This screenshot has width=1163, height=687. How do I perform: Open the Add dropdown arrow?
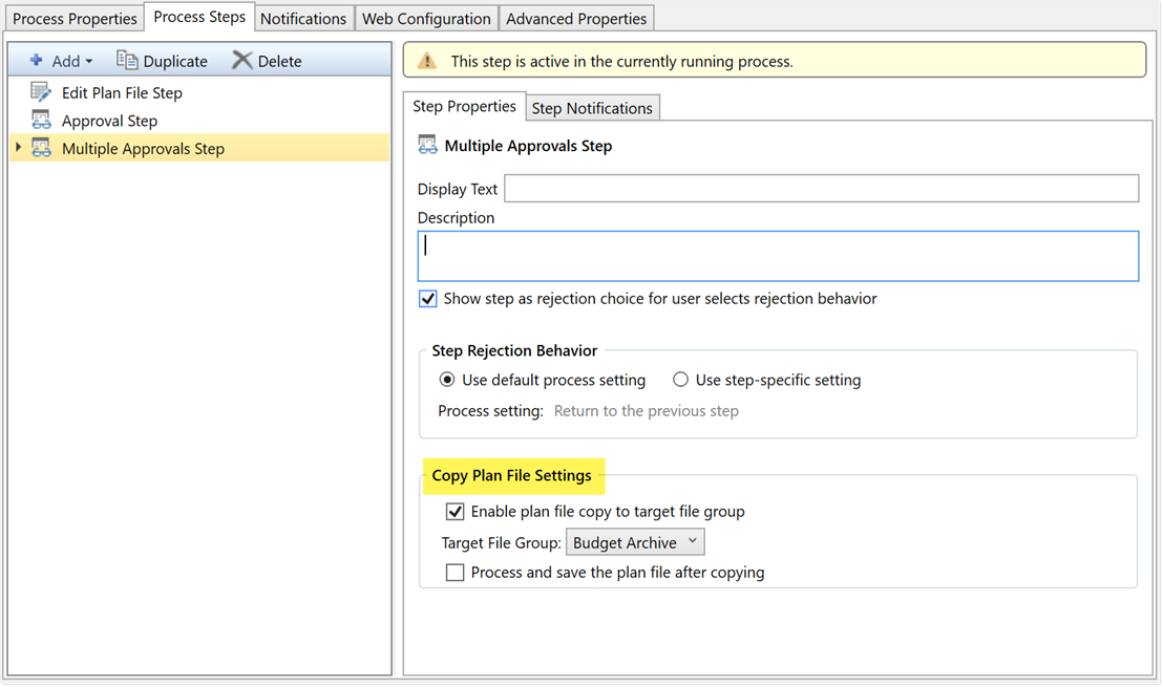(x=90, y=62)
